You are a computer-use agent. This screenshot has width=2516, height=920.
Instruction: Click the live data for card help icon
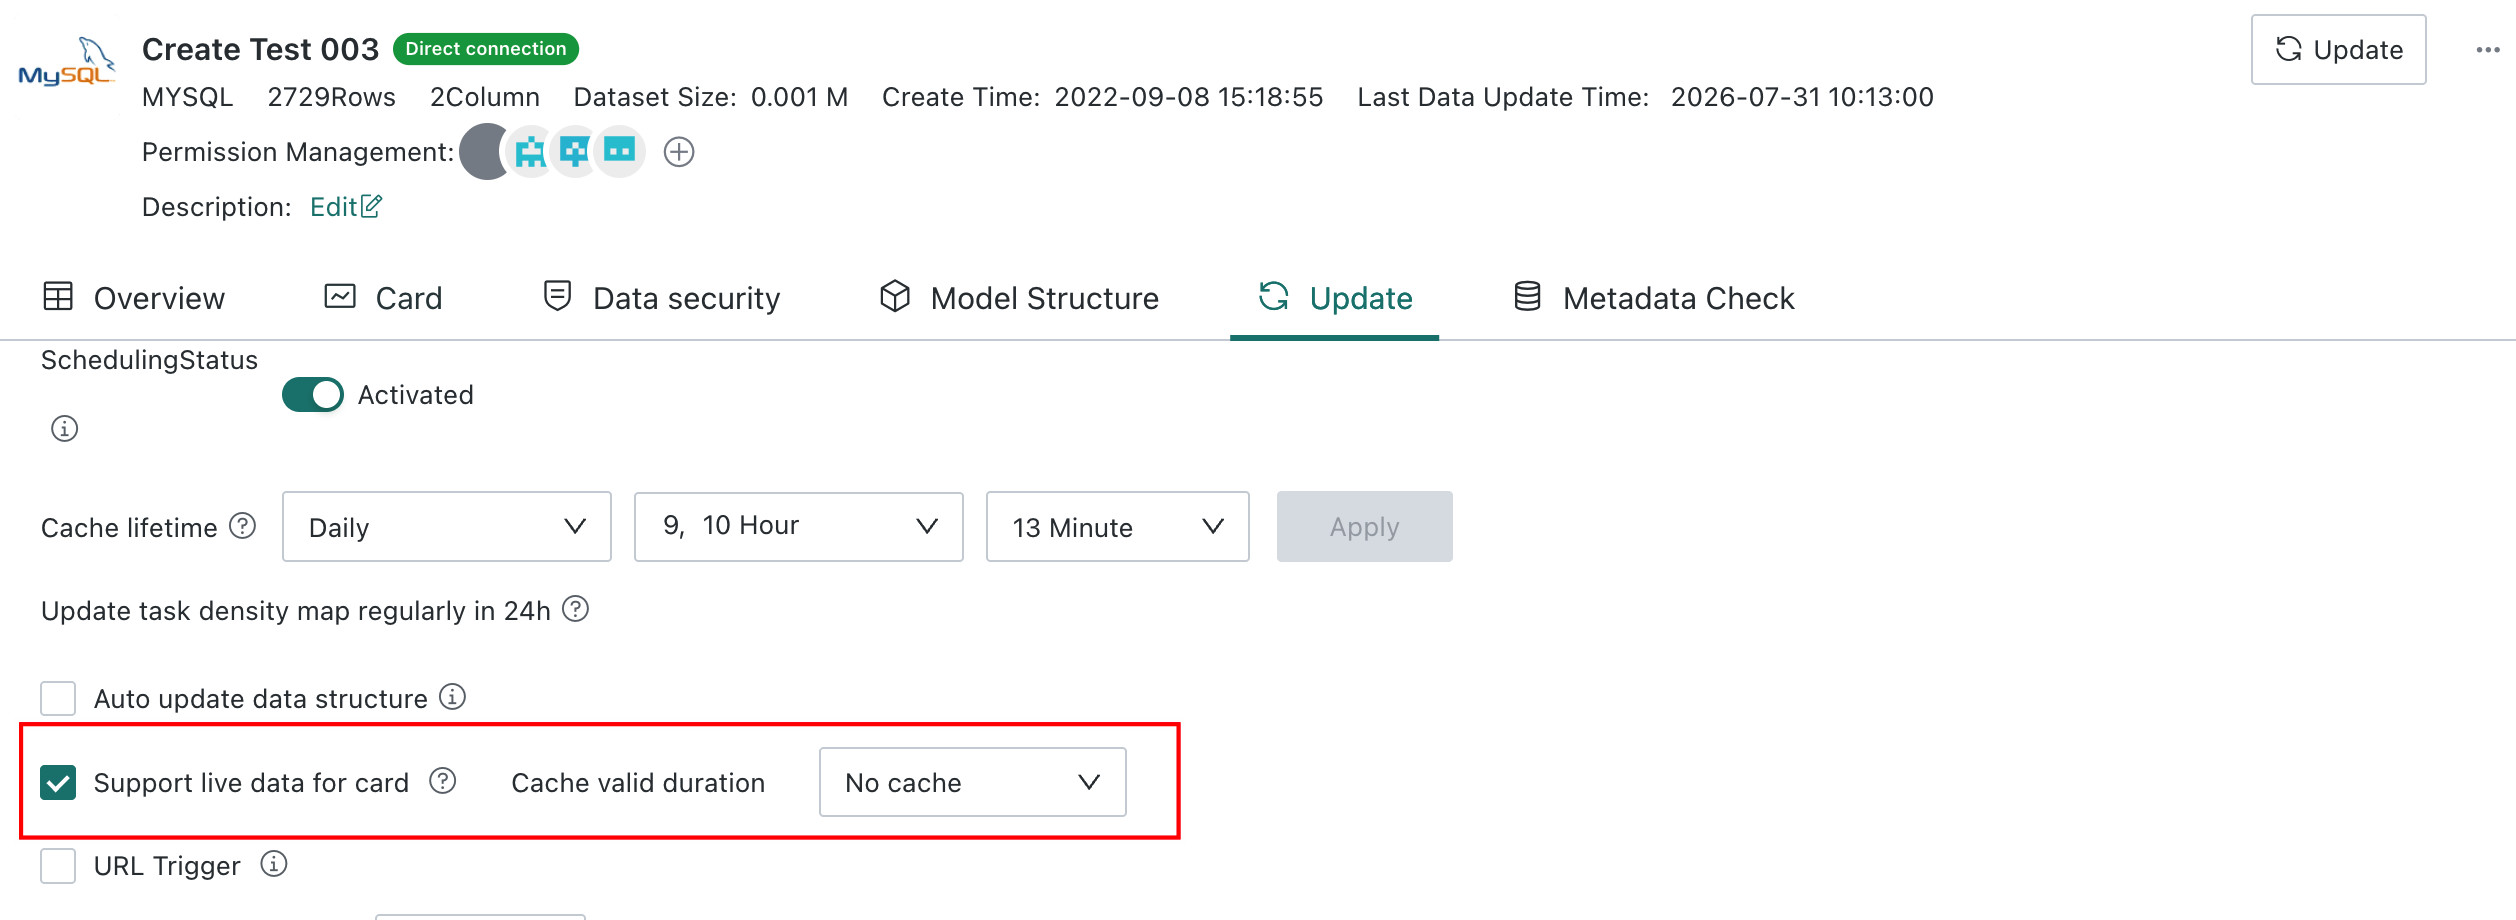(x=443, y=781)
